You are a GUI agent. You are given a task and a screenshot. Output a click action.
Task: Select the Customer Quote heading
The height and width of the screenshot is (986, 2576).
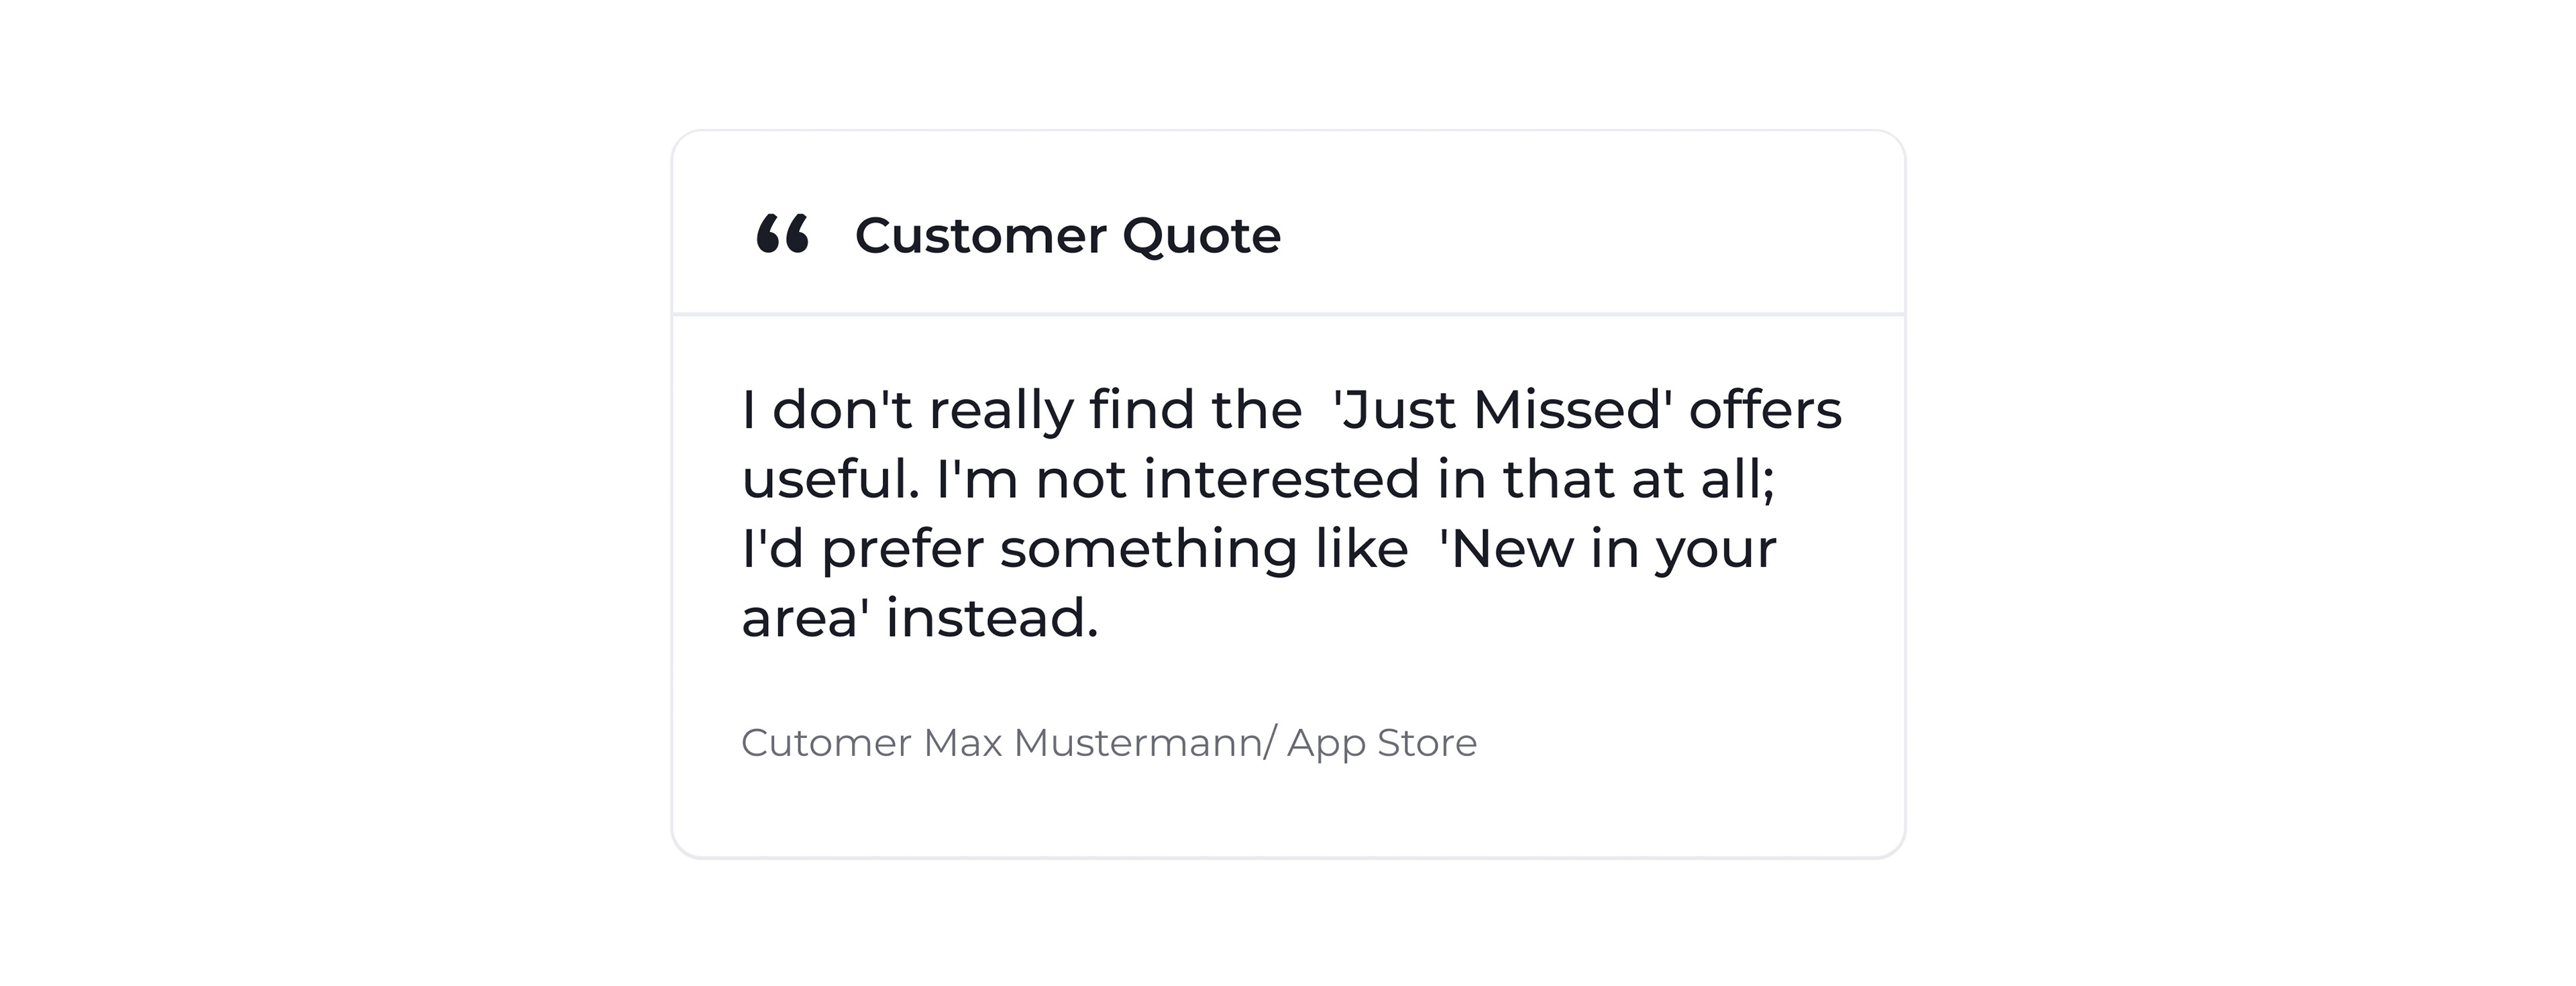click(x=1067, y=236)
